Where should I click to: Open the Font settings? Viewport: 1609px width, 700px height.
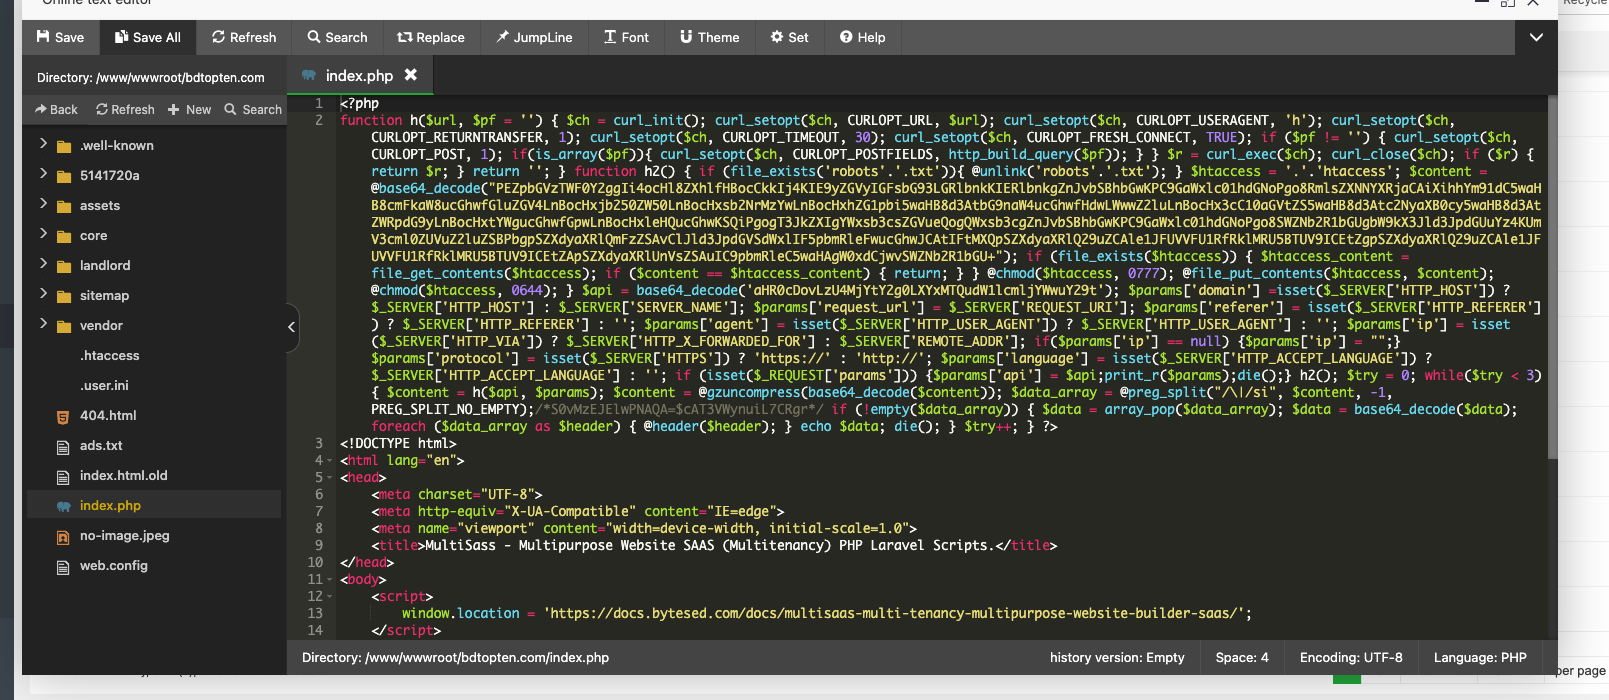pyautogui.click(x=626, y=37)
